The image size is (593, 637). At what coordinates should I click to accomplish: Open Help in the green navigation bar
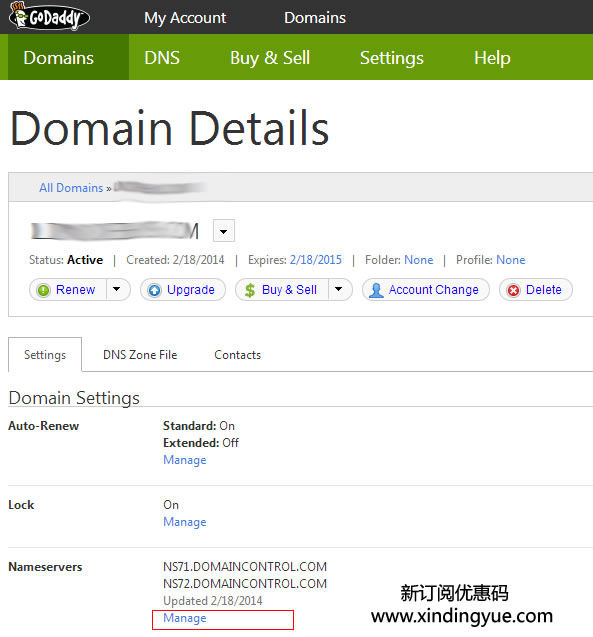click(x=492, y=57)
